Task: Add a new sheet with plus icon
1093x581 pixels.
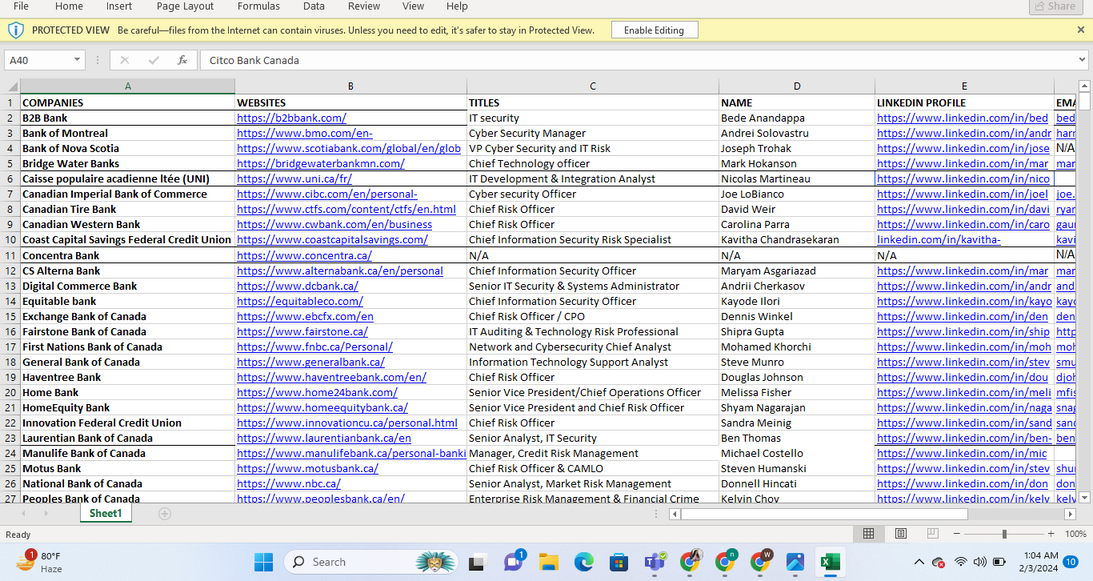Action: (165, 514)
